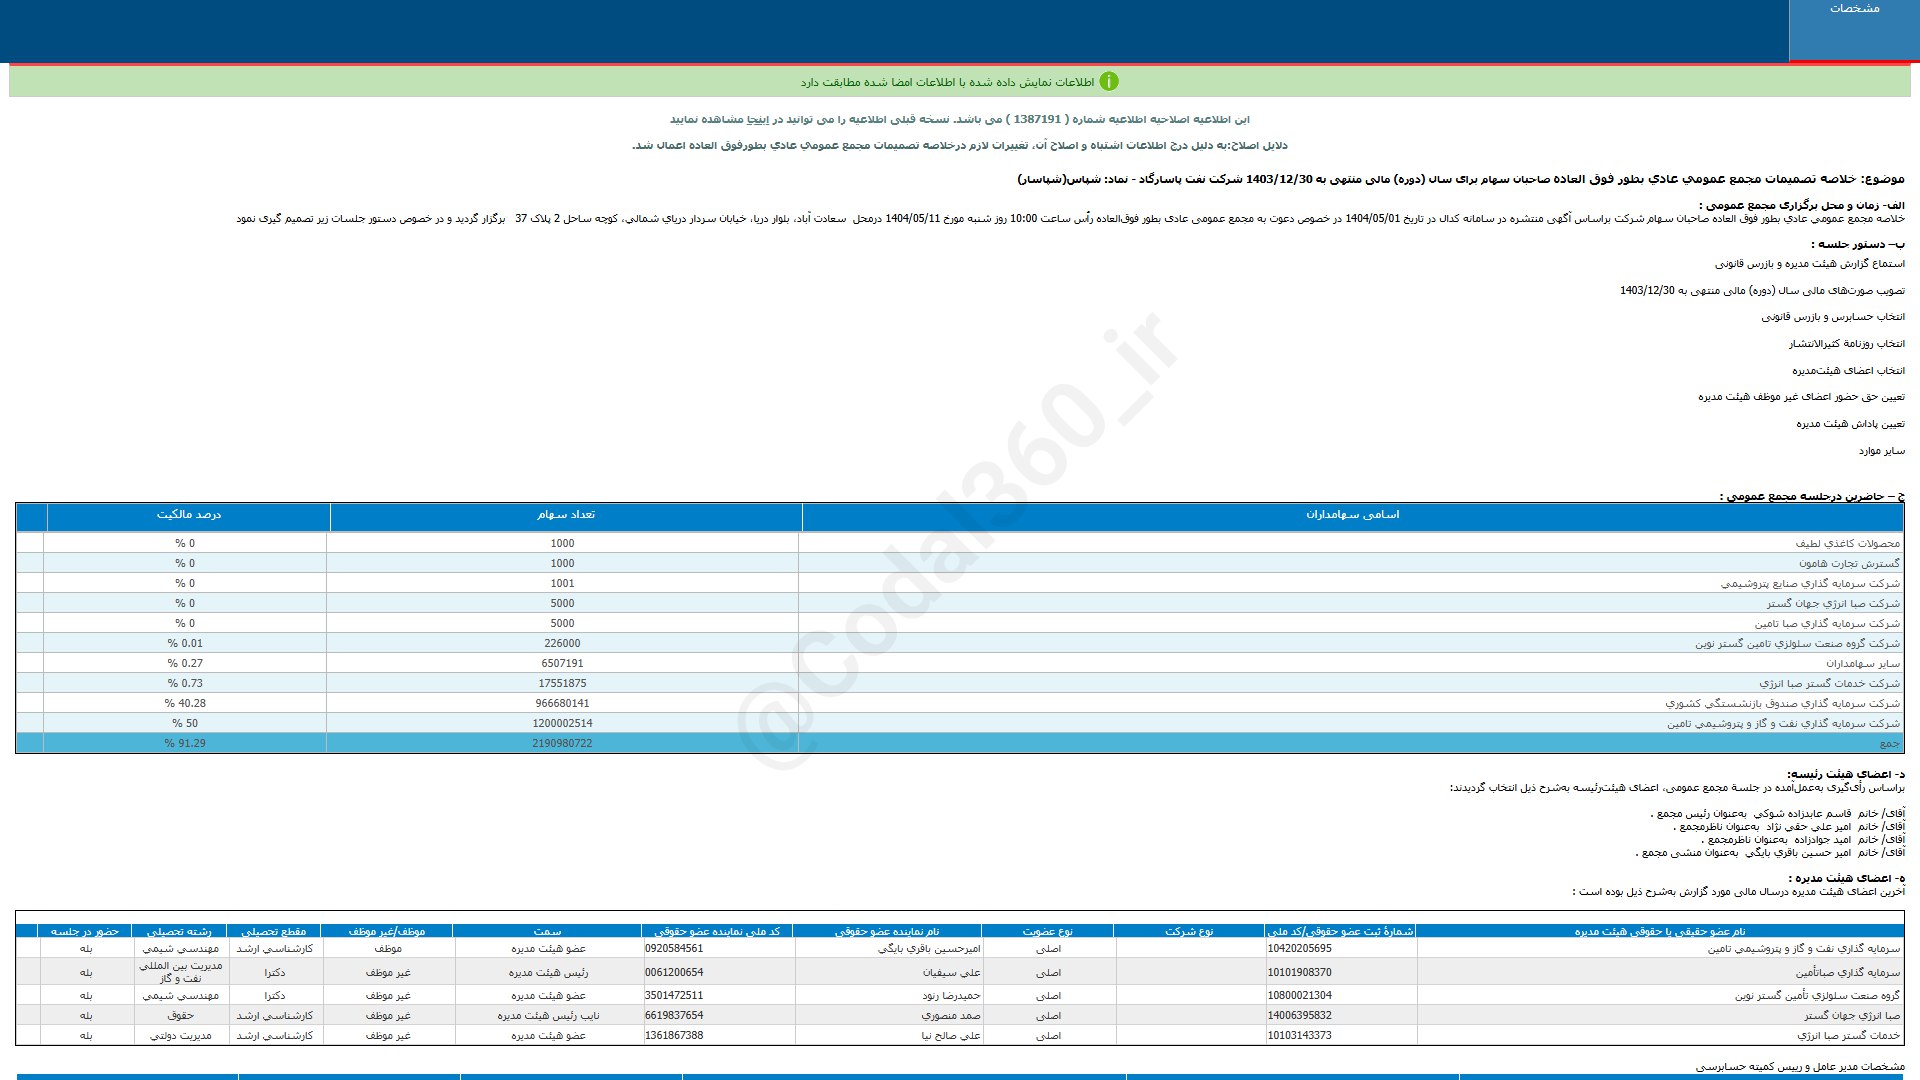Click ownership percent 50
The width and height of the screenshot is (1920, 1080).
185,724
